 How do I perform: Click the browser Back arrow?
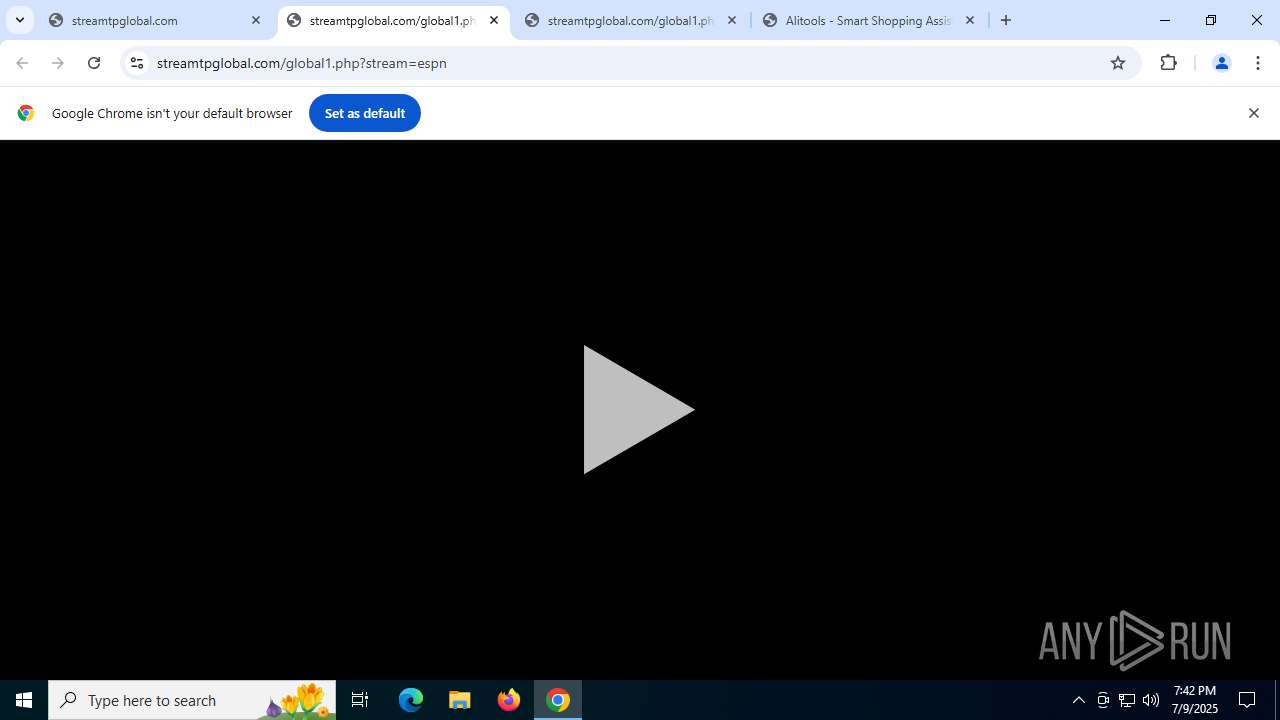click(x=22, y=63)
